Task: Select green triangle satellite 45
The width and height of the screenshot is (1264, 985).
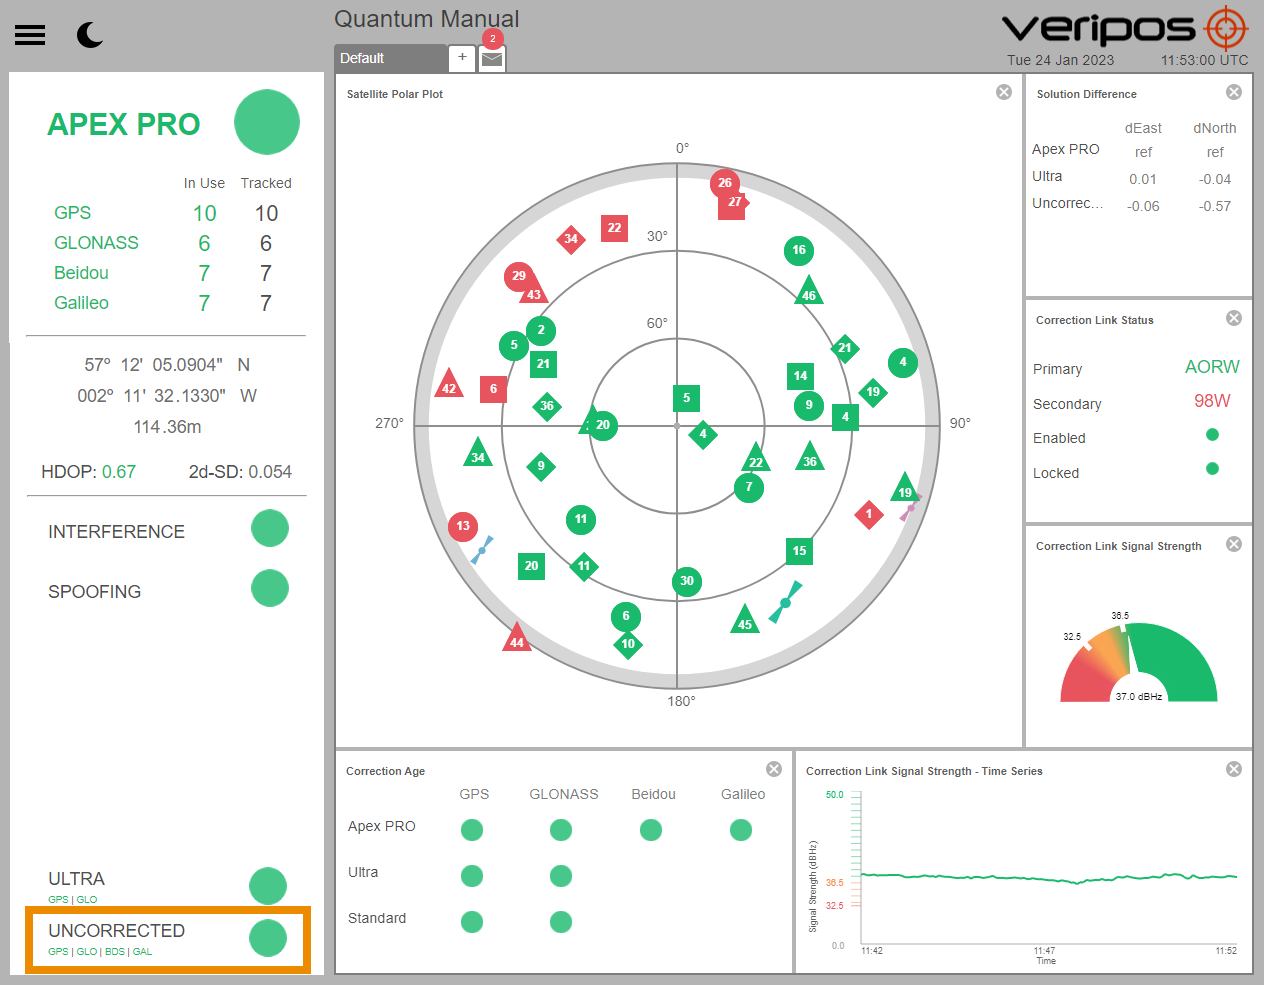Action: pyautogui.click(x=745, y=621)
